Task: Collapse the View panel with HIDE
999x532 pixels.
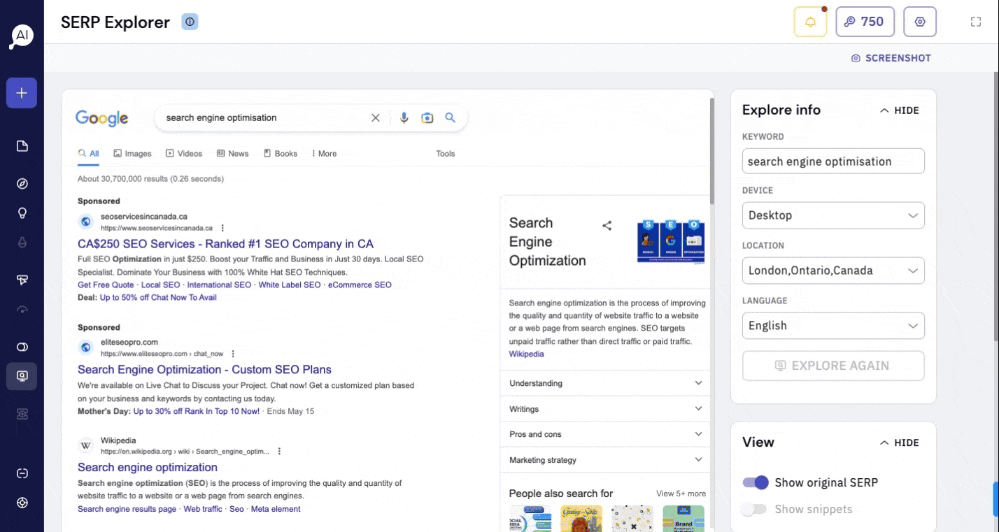Action: click(x=899, y=443)
